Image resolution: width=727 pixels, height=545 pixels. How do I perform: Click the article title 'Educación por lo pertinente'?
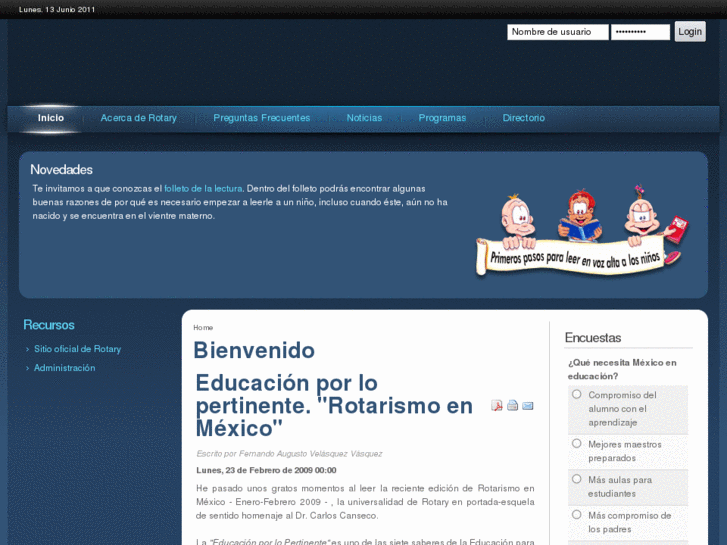(334, 405)
